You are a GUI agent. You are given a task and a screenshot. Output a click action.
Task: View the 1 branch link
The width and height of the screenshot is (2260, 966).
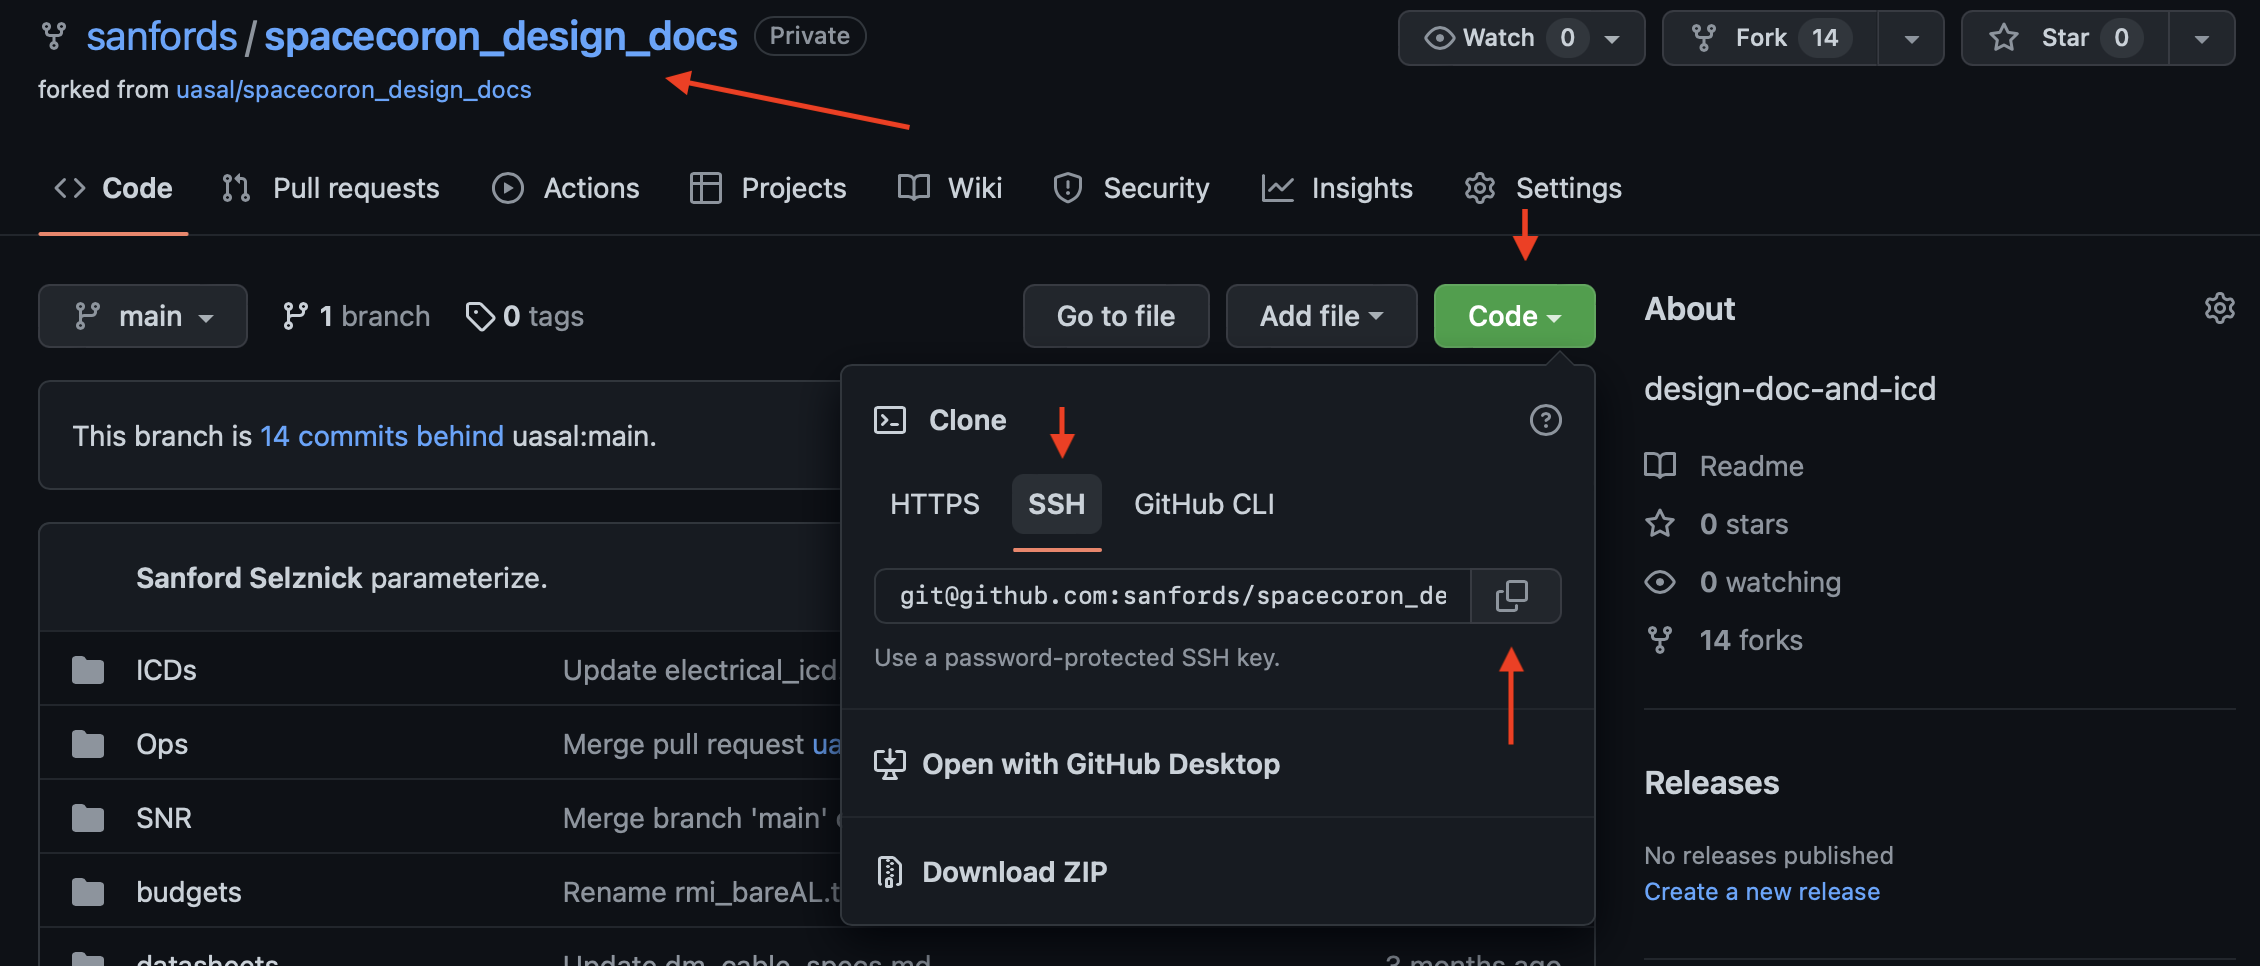tap(356, 316)
